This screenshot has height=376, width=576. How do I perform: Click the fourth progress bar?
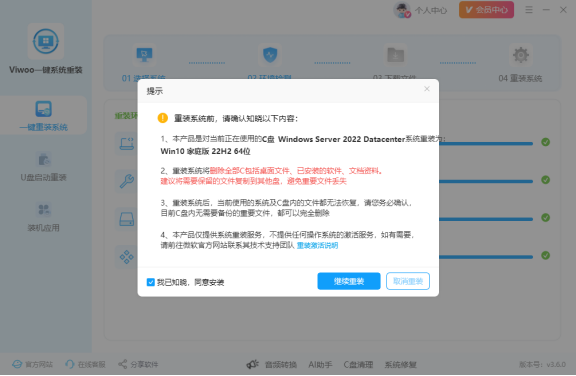[x=486, y=257]
